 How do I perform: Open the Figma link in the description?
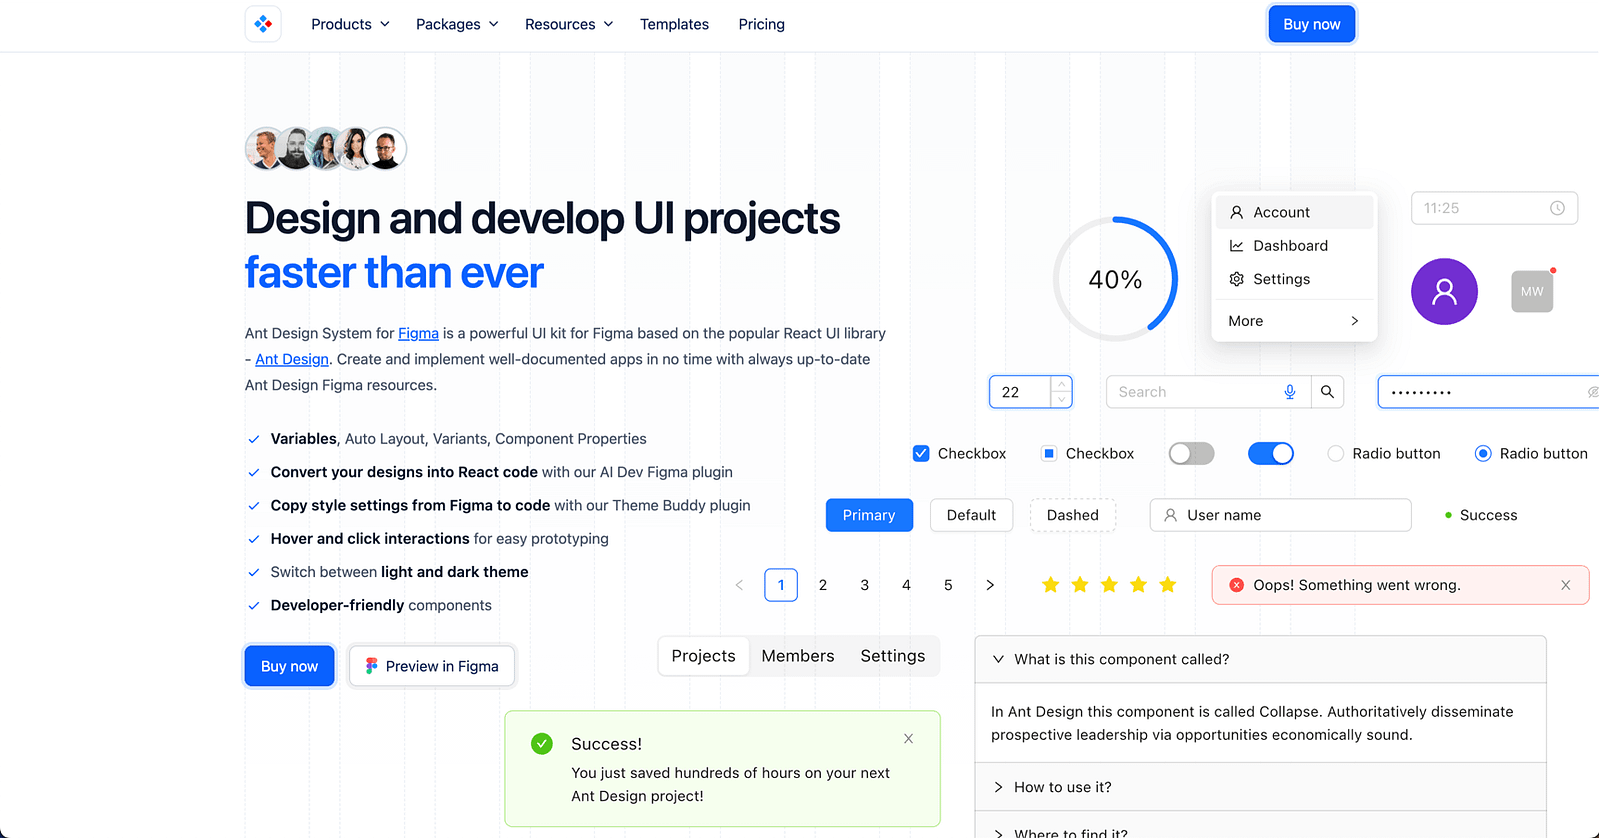pos(418,333)
